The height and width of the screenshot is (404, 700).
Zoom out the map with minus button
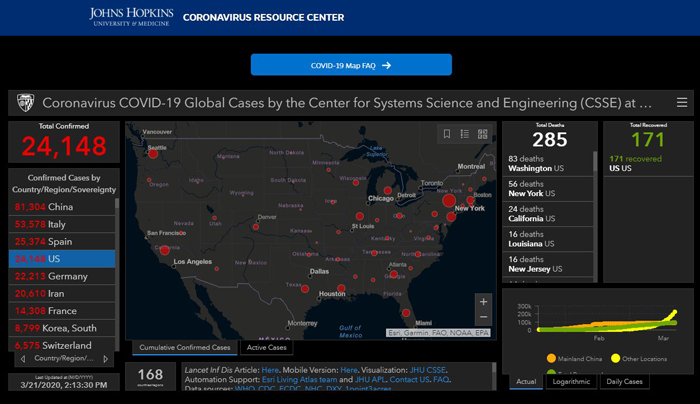484,317
